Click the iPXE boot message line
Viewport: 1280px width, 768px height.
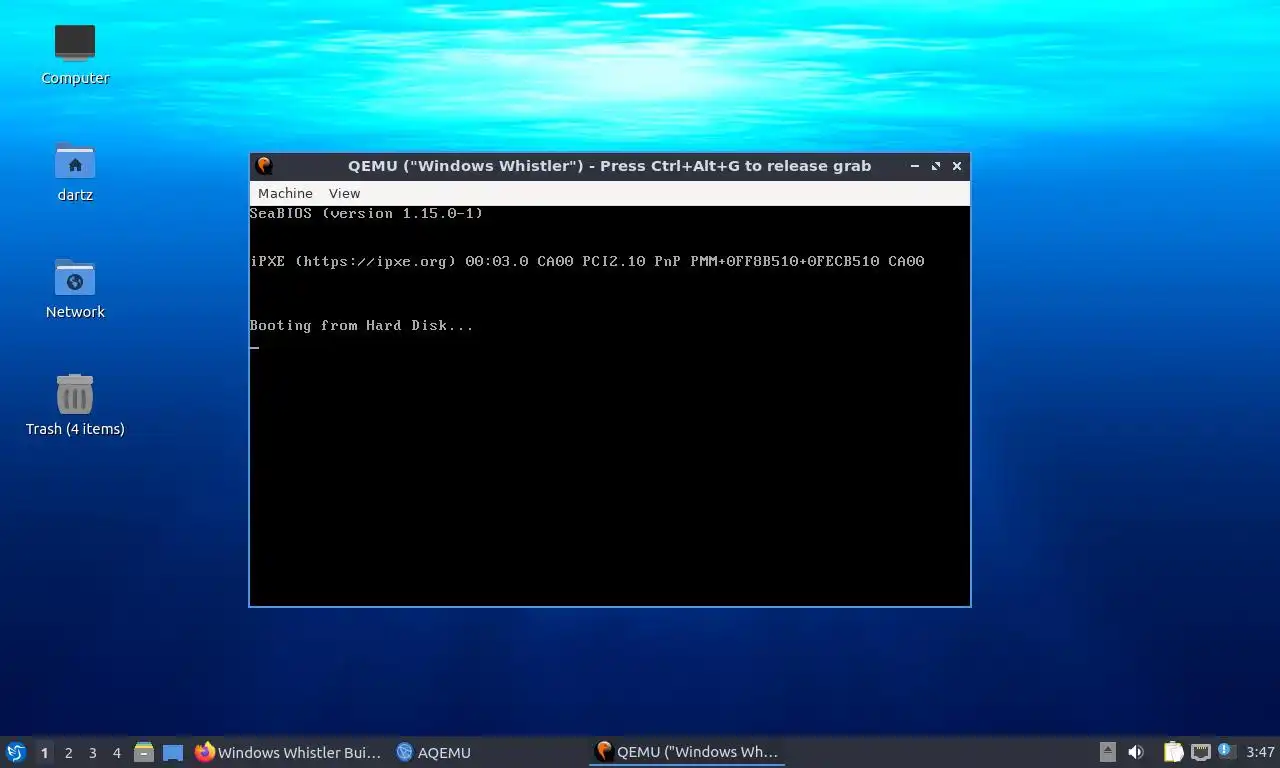[587, 261]
